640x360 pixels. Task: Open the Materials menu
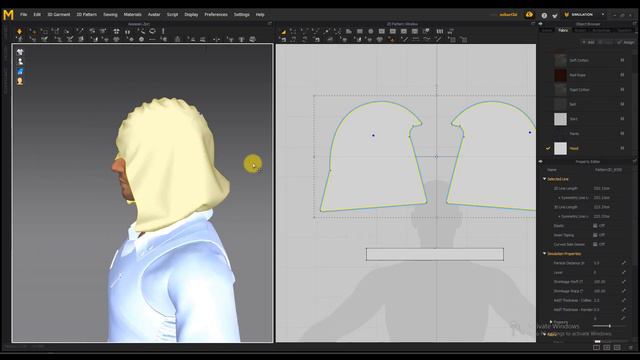[133, 15]
